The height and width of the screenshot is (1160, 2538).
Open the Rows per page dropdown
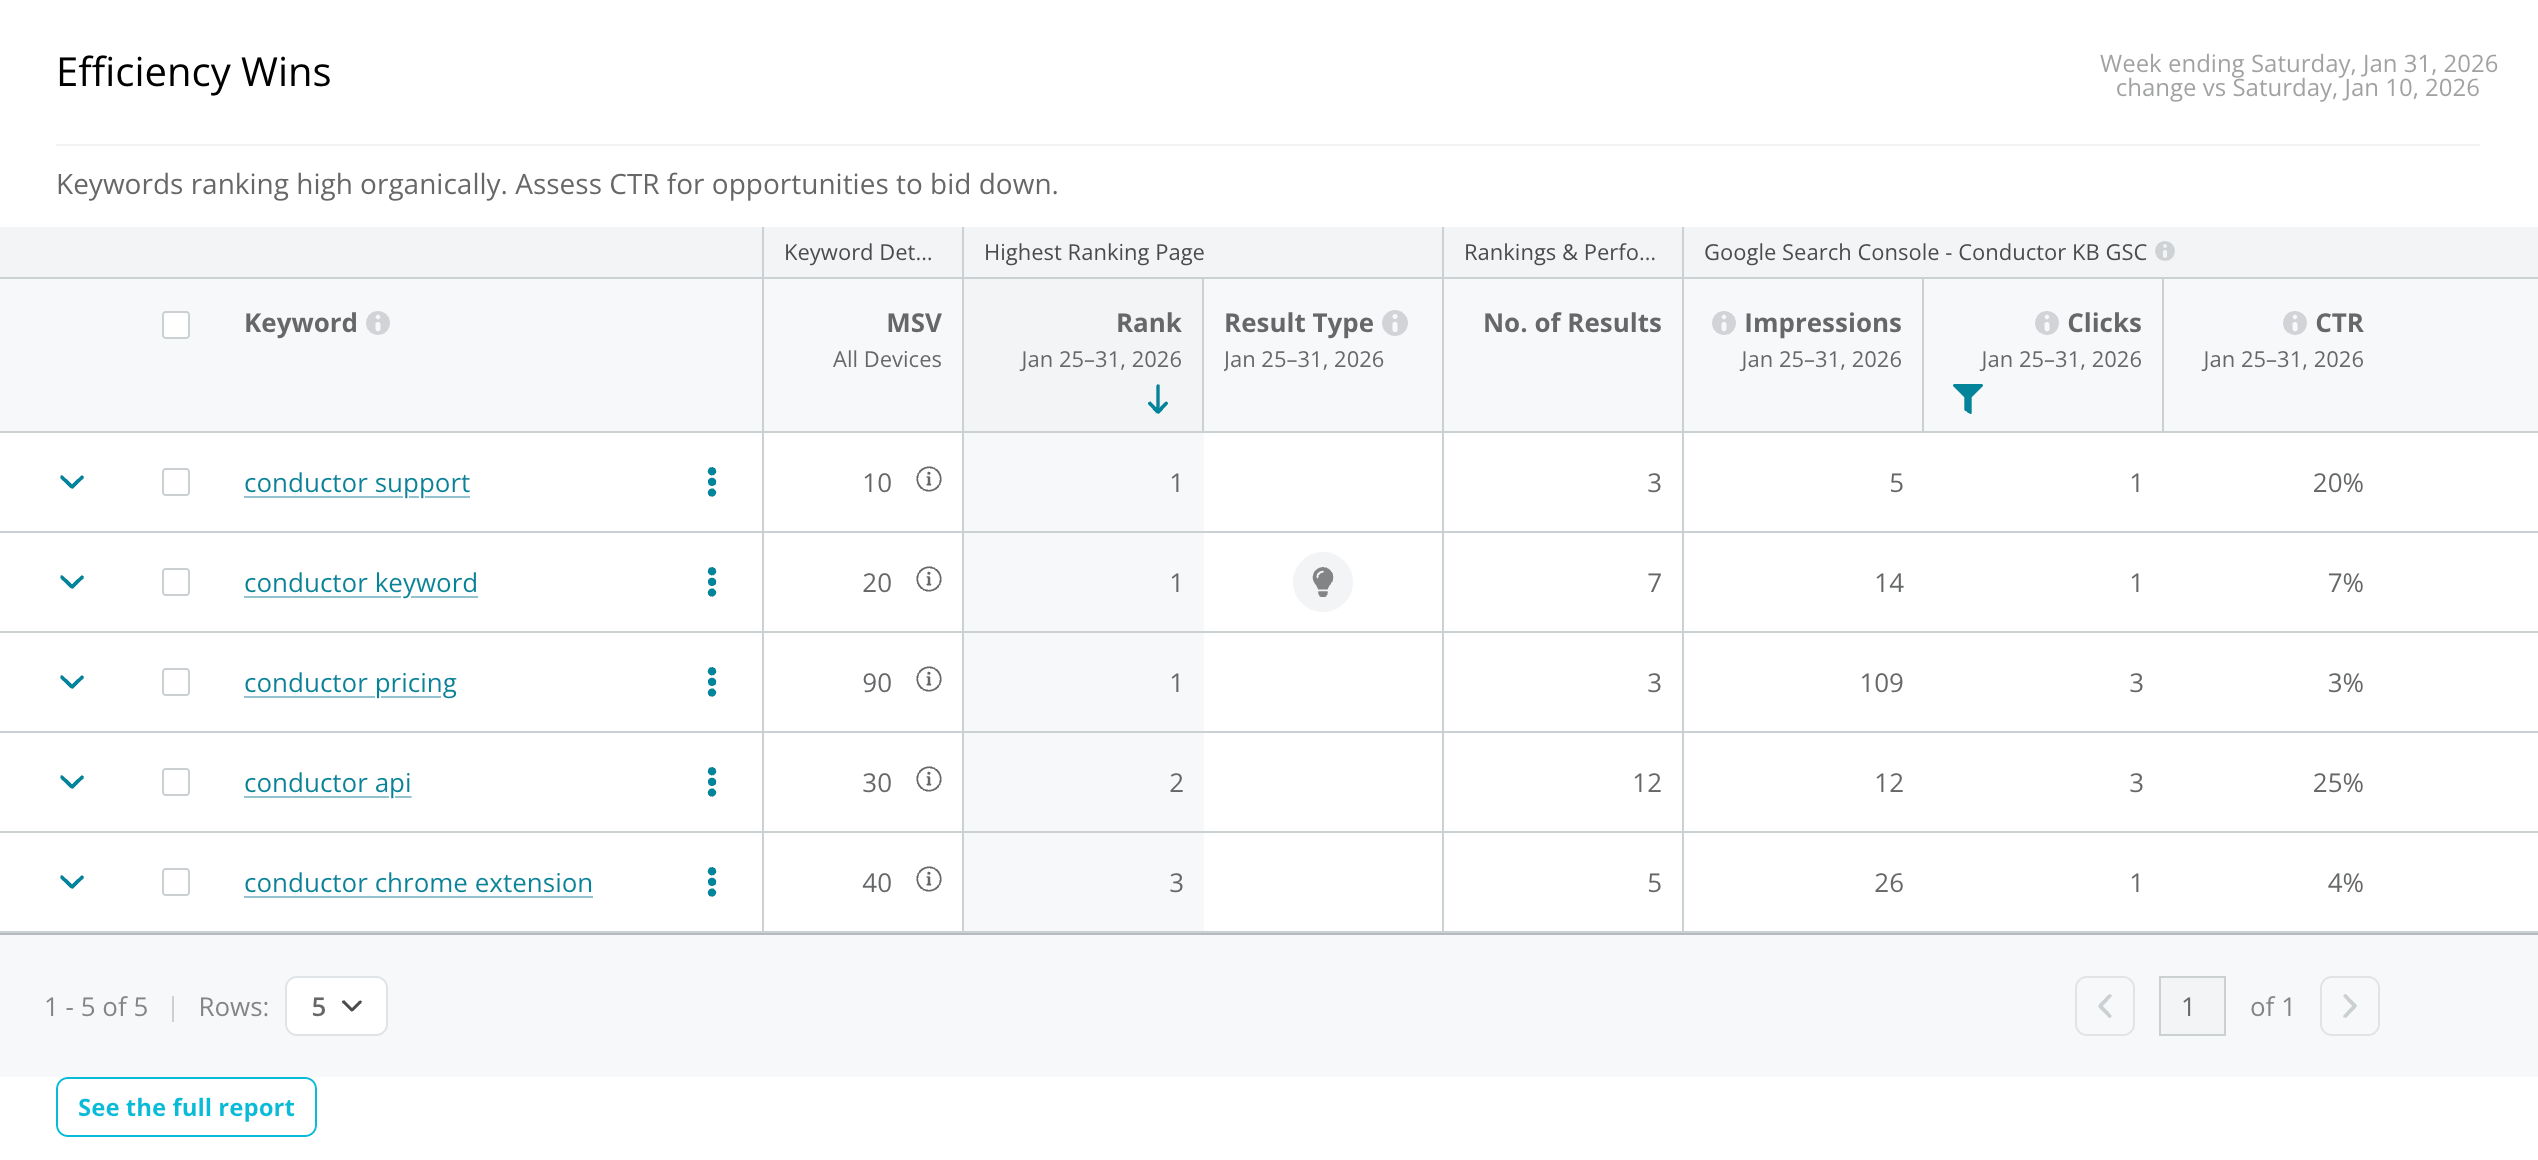tap(336, 1006)
